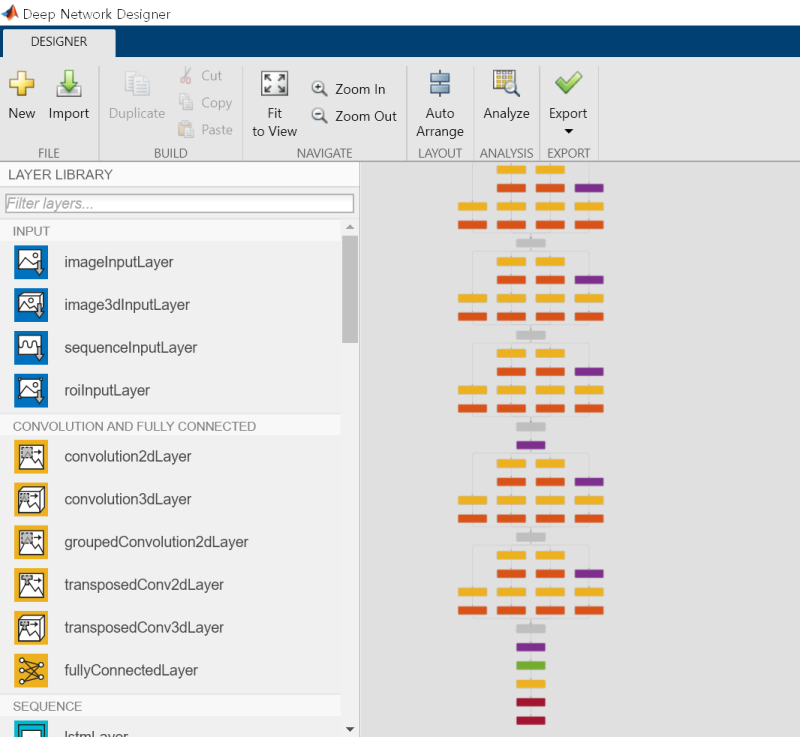The height and width of the screenshot is (737, 800).
Task: Select the convolution3dLayer icon
Action: (x=31, y=499)
